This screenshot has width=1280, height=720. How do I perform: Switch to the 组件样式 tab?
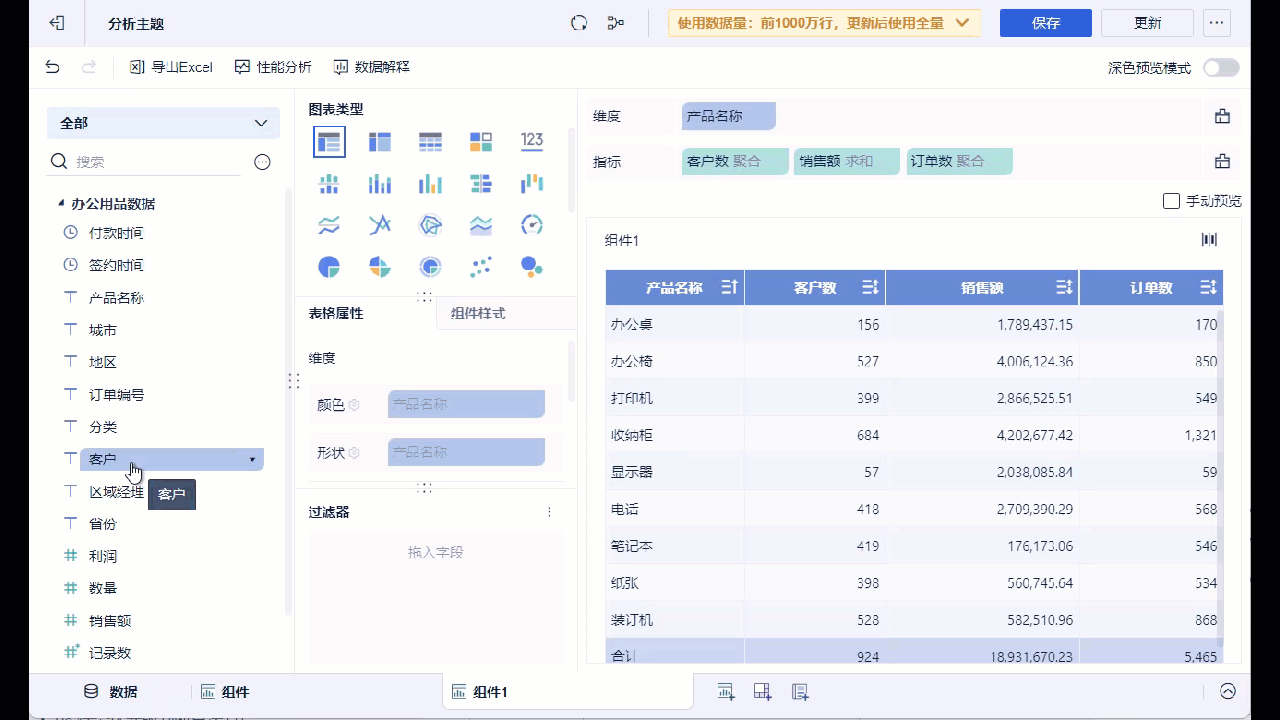tap(478, 313)
